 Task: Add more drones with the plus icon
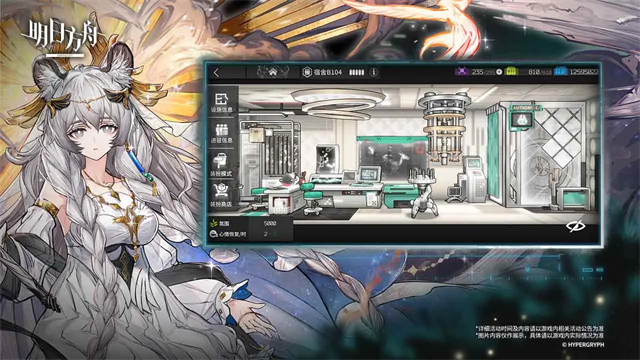pyautogui.click(x=499, y=72)
